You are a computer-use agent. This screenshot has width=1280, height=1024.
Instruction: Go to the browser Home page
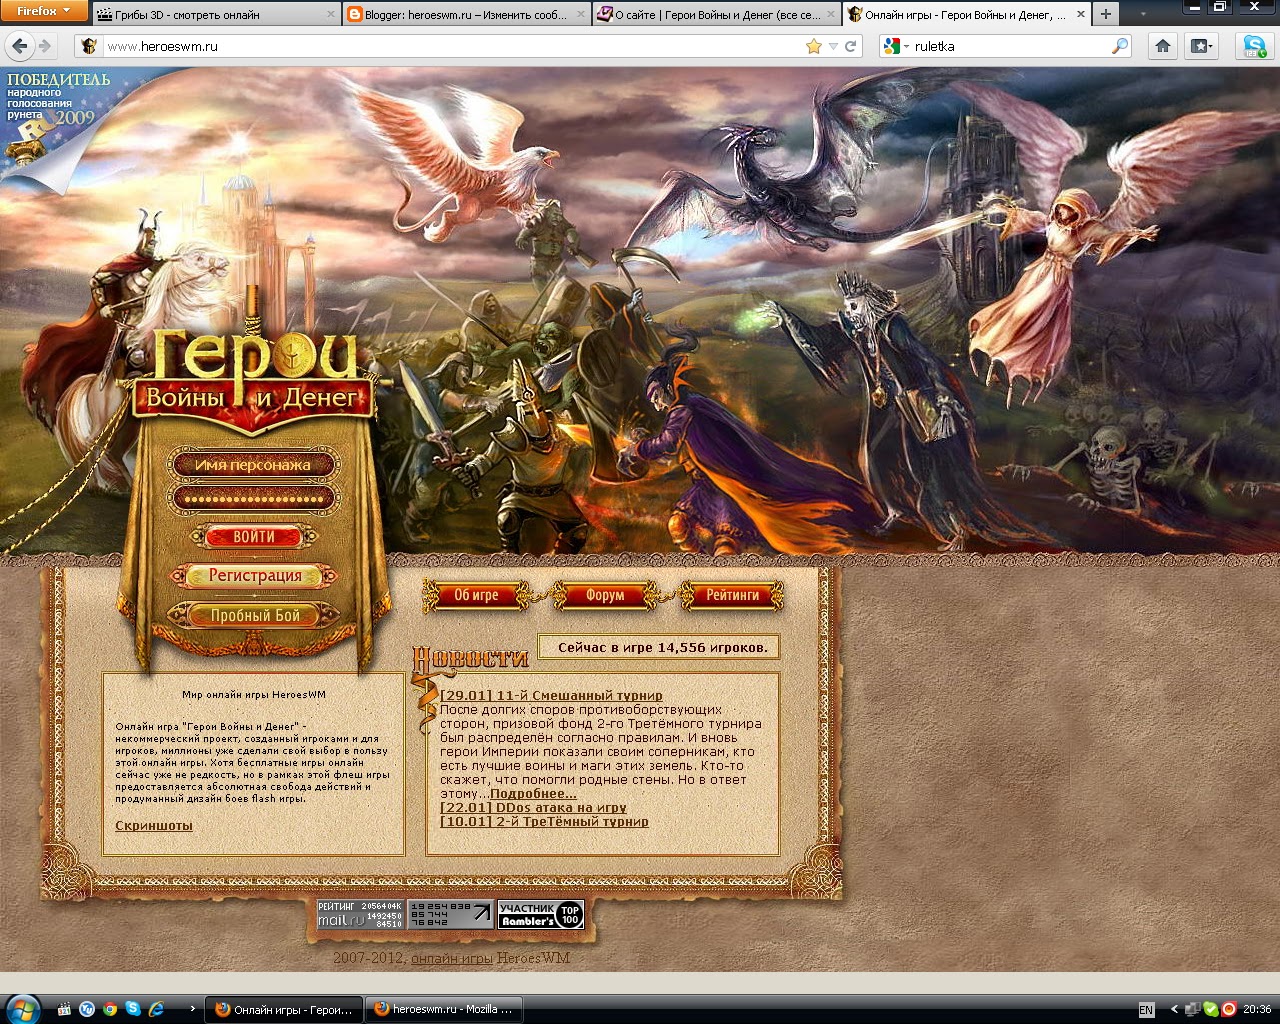pos(1162,46)
